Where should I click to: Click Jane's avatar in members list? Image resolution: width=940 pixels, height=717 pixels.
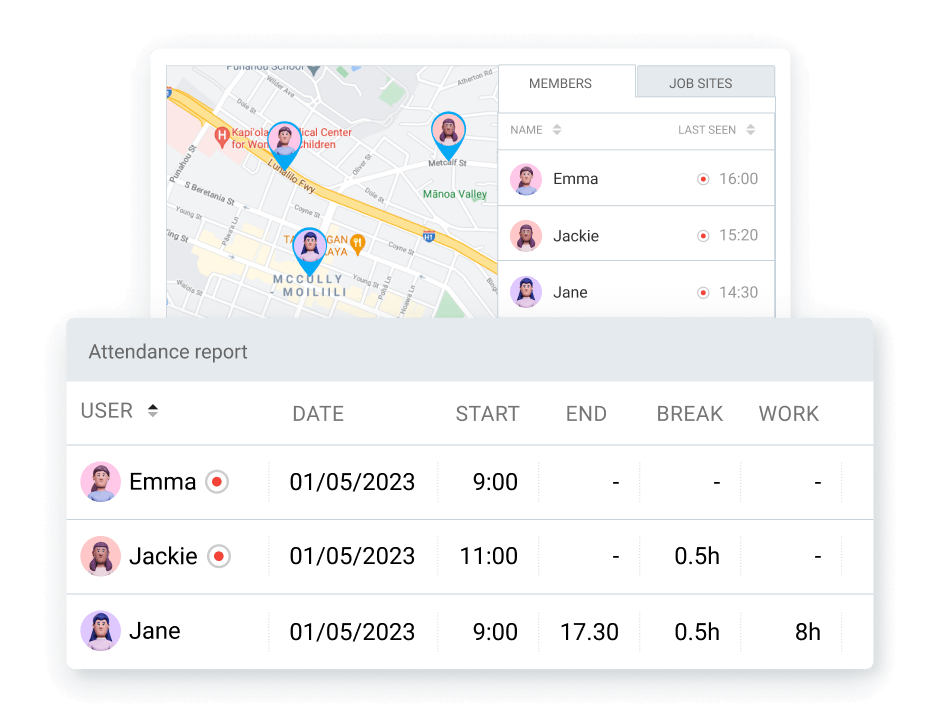(526, 292)
